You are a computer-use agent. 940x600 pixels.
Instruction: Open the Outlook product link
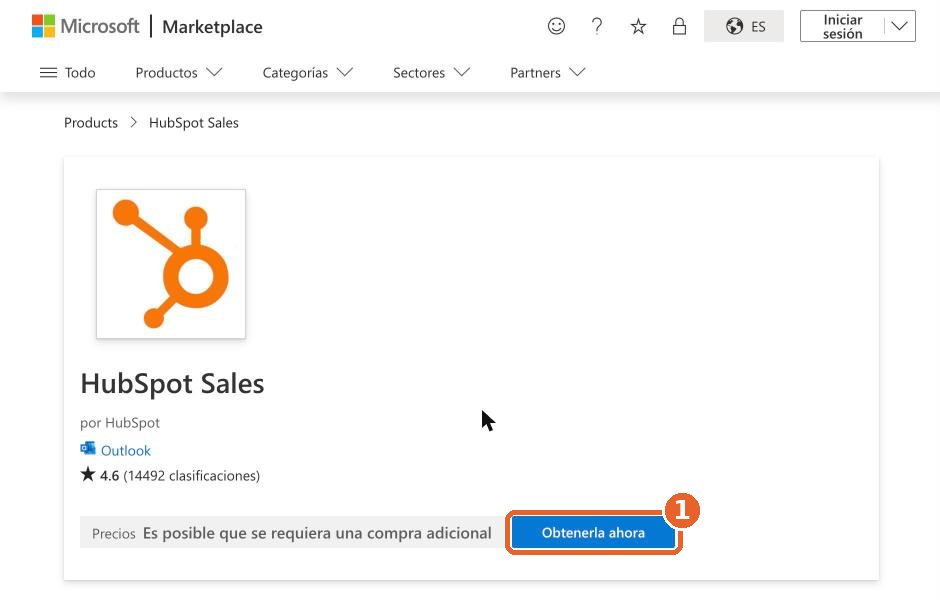pyautogui.click(x=125, y=451)
